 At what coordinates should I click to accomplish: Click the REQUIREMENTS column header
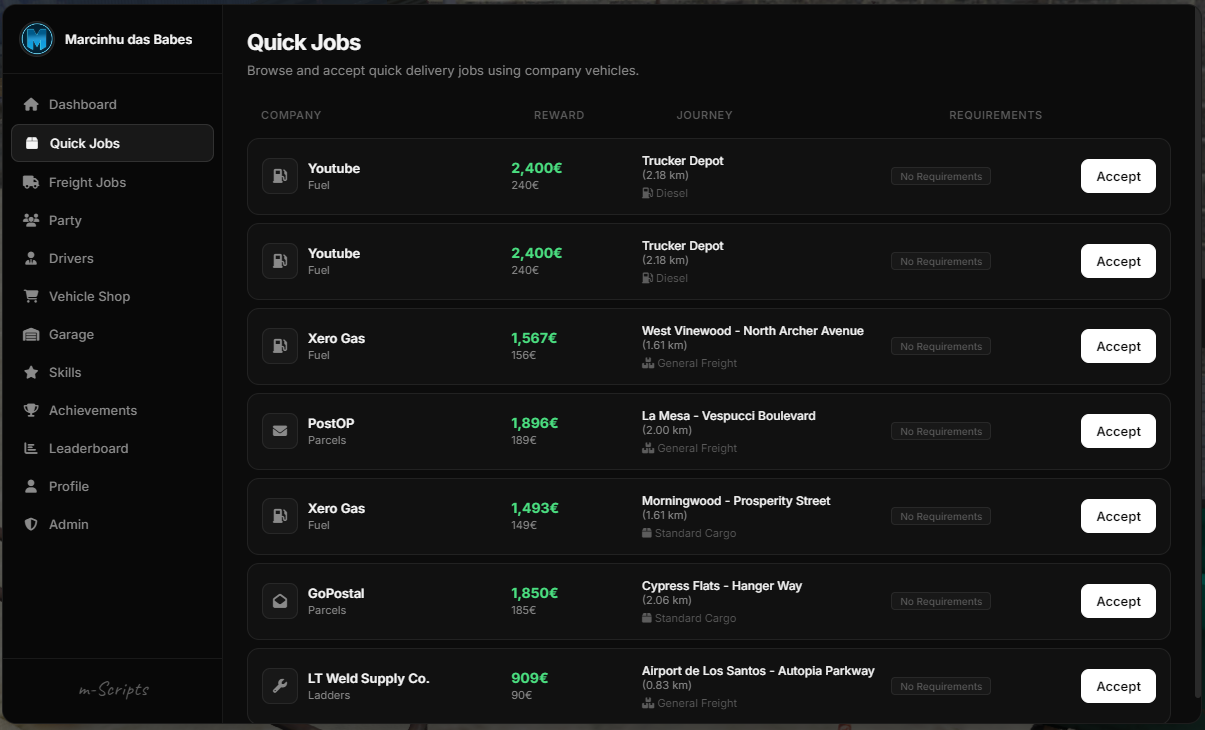pyautogui.click(x=995, y=115)
